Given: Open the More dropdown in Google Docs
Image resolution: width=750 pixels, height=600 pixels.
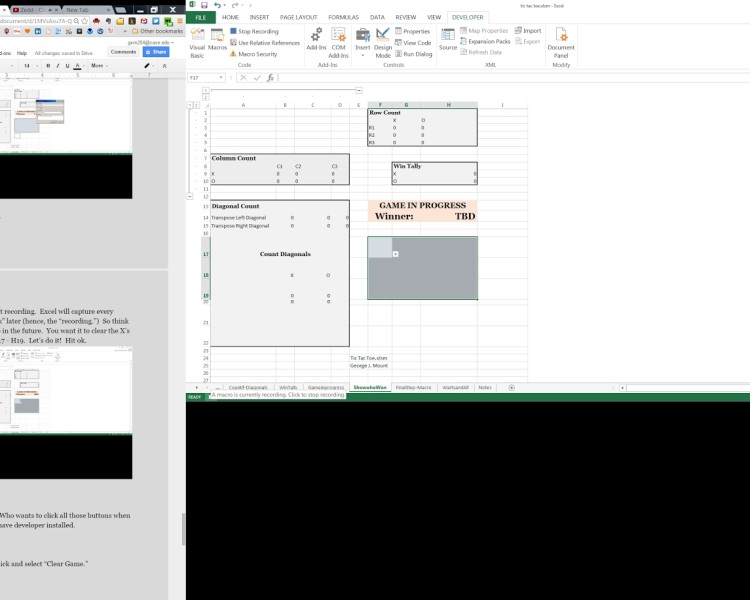Looking at the screenshot, I should [x=98, y=65].
